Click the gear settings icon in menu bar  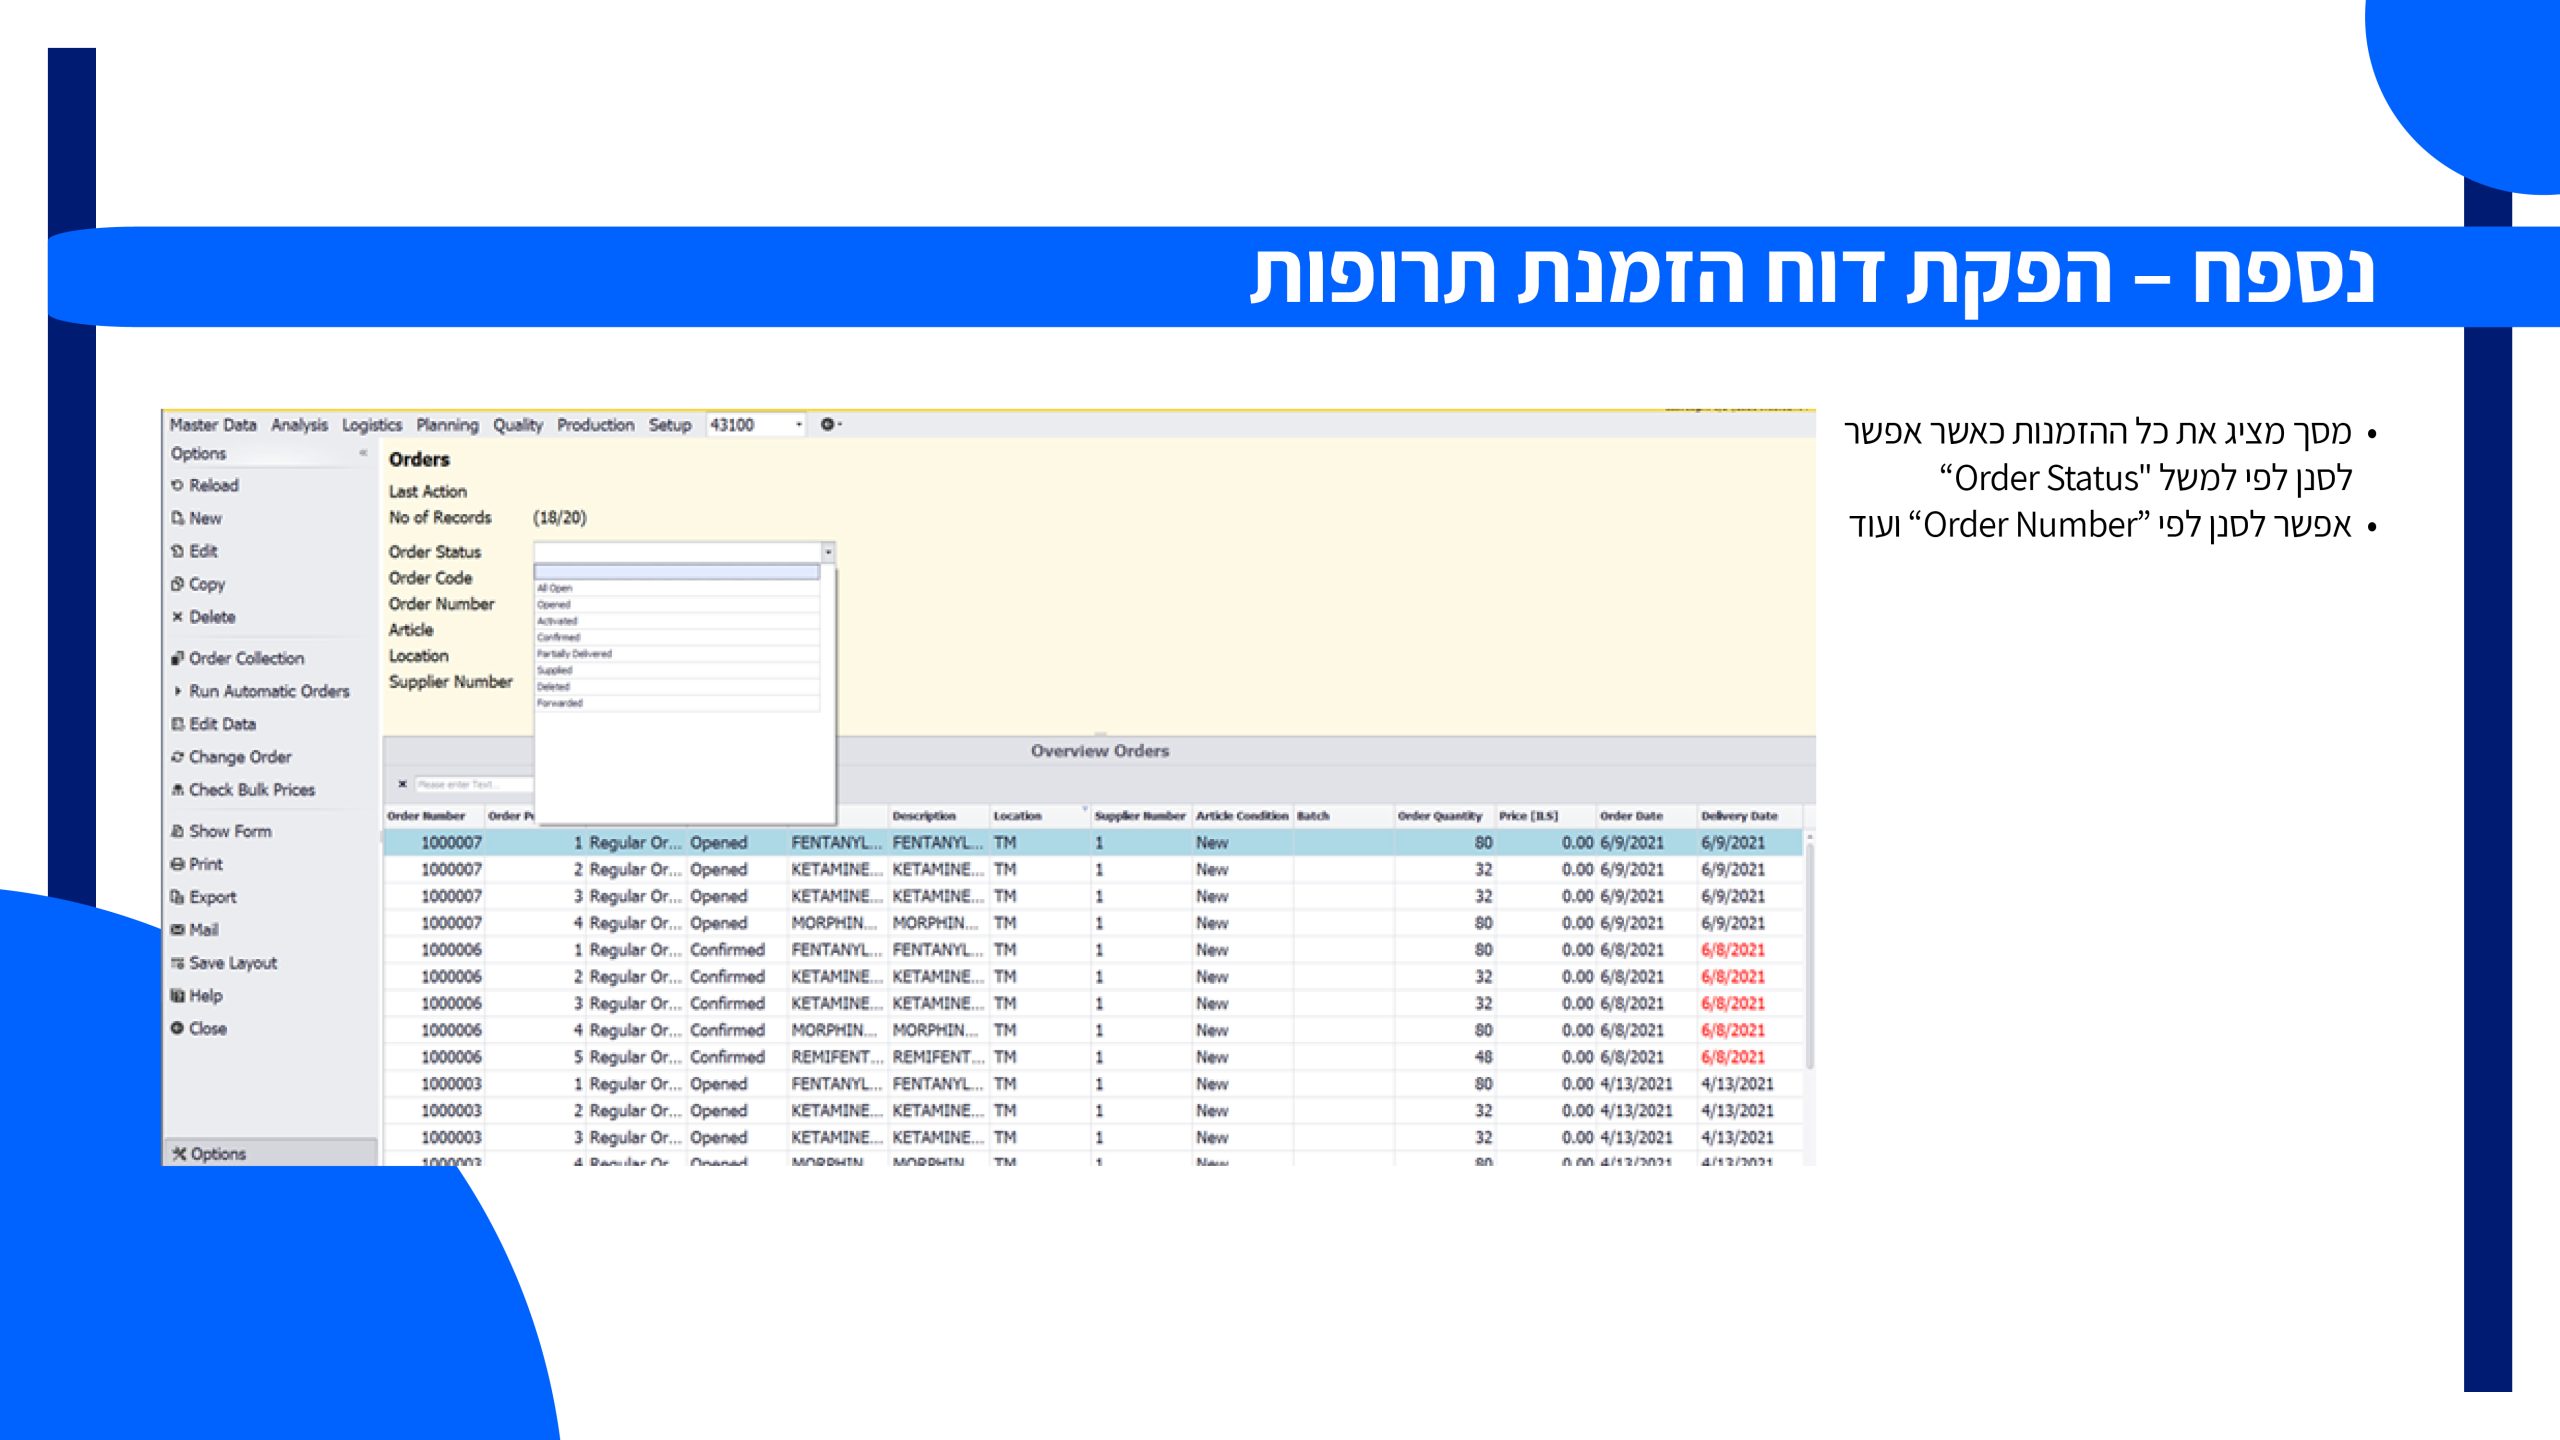[828, 424]
